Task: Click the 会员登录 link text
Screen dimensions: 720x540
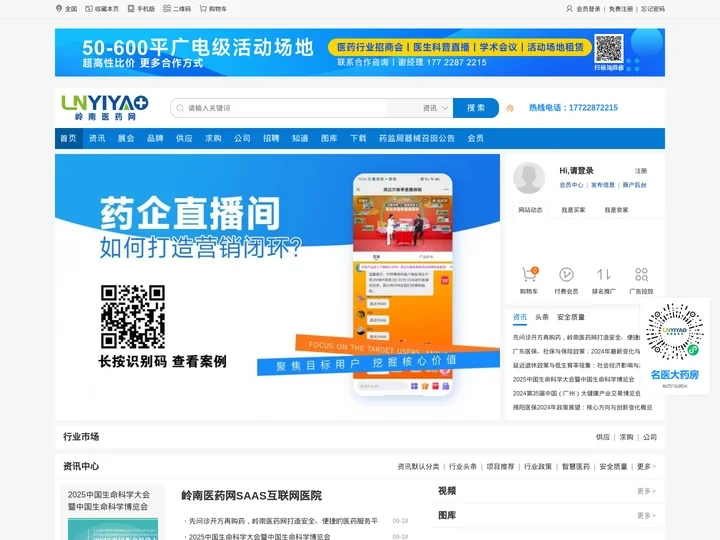Action: [x=588, y=9]
